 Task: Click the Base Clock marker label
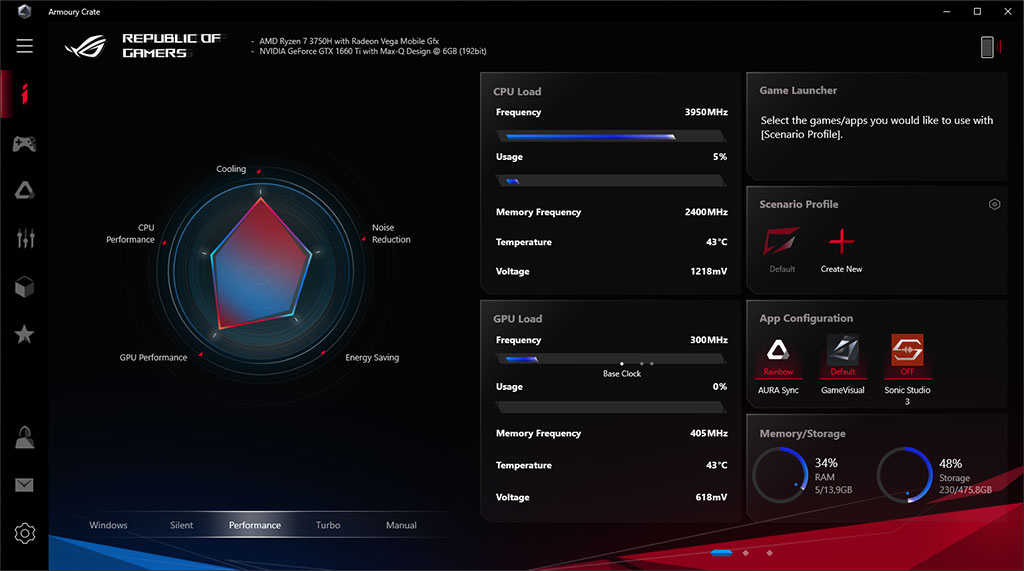(622, 374)
